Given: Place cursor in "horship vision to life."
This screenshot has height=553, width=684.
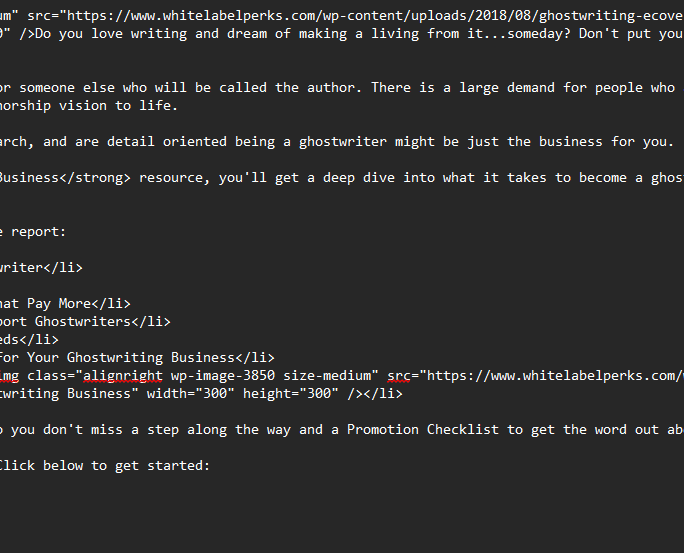Looking at the screenshot, I should click(x=89, y=106).
